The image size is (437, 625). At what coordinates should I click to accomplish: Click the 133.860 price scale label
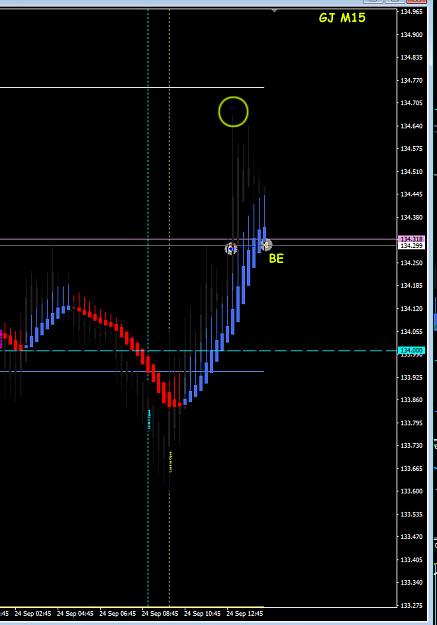click(411, 399)
